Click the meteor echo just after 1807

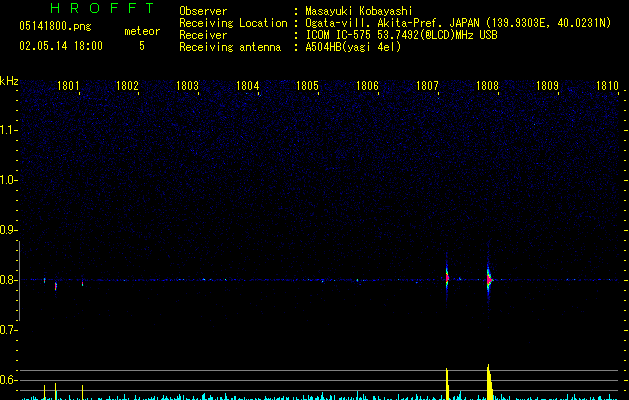[447, 278]
